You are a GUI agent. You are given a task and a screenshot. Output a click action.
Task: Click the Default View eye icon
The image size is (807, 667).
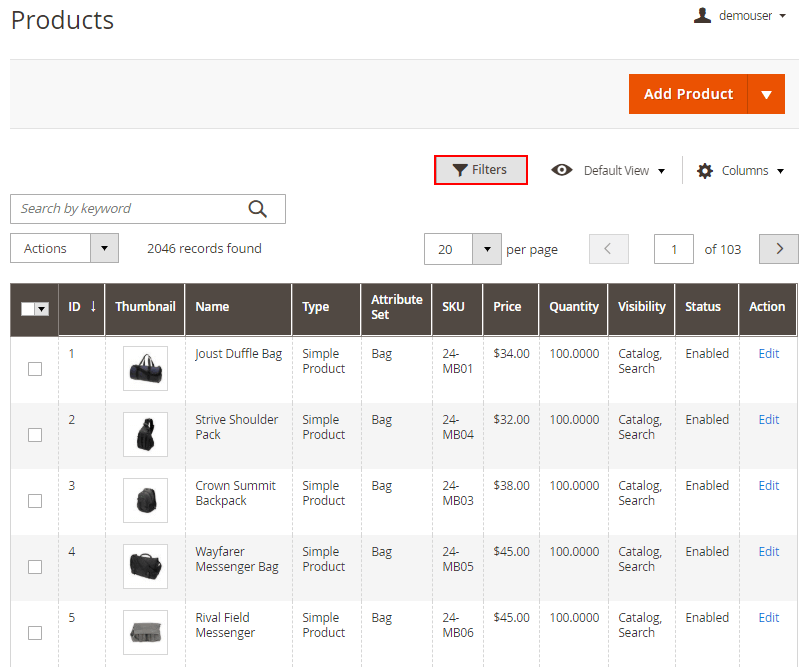562,171
